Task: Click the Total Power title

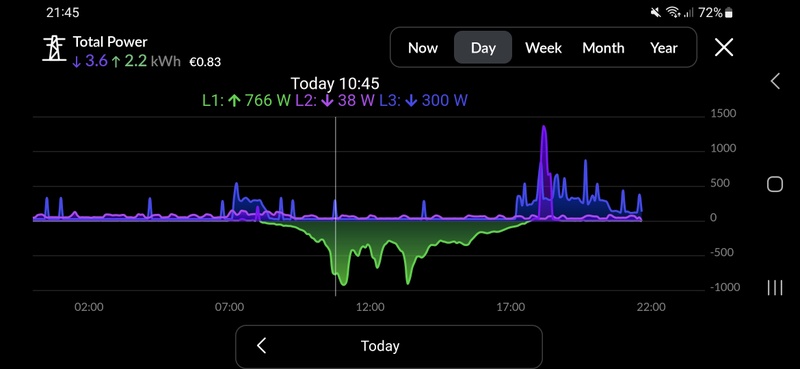Action: [x=110, y=42]
